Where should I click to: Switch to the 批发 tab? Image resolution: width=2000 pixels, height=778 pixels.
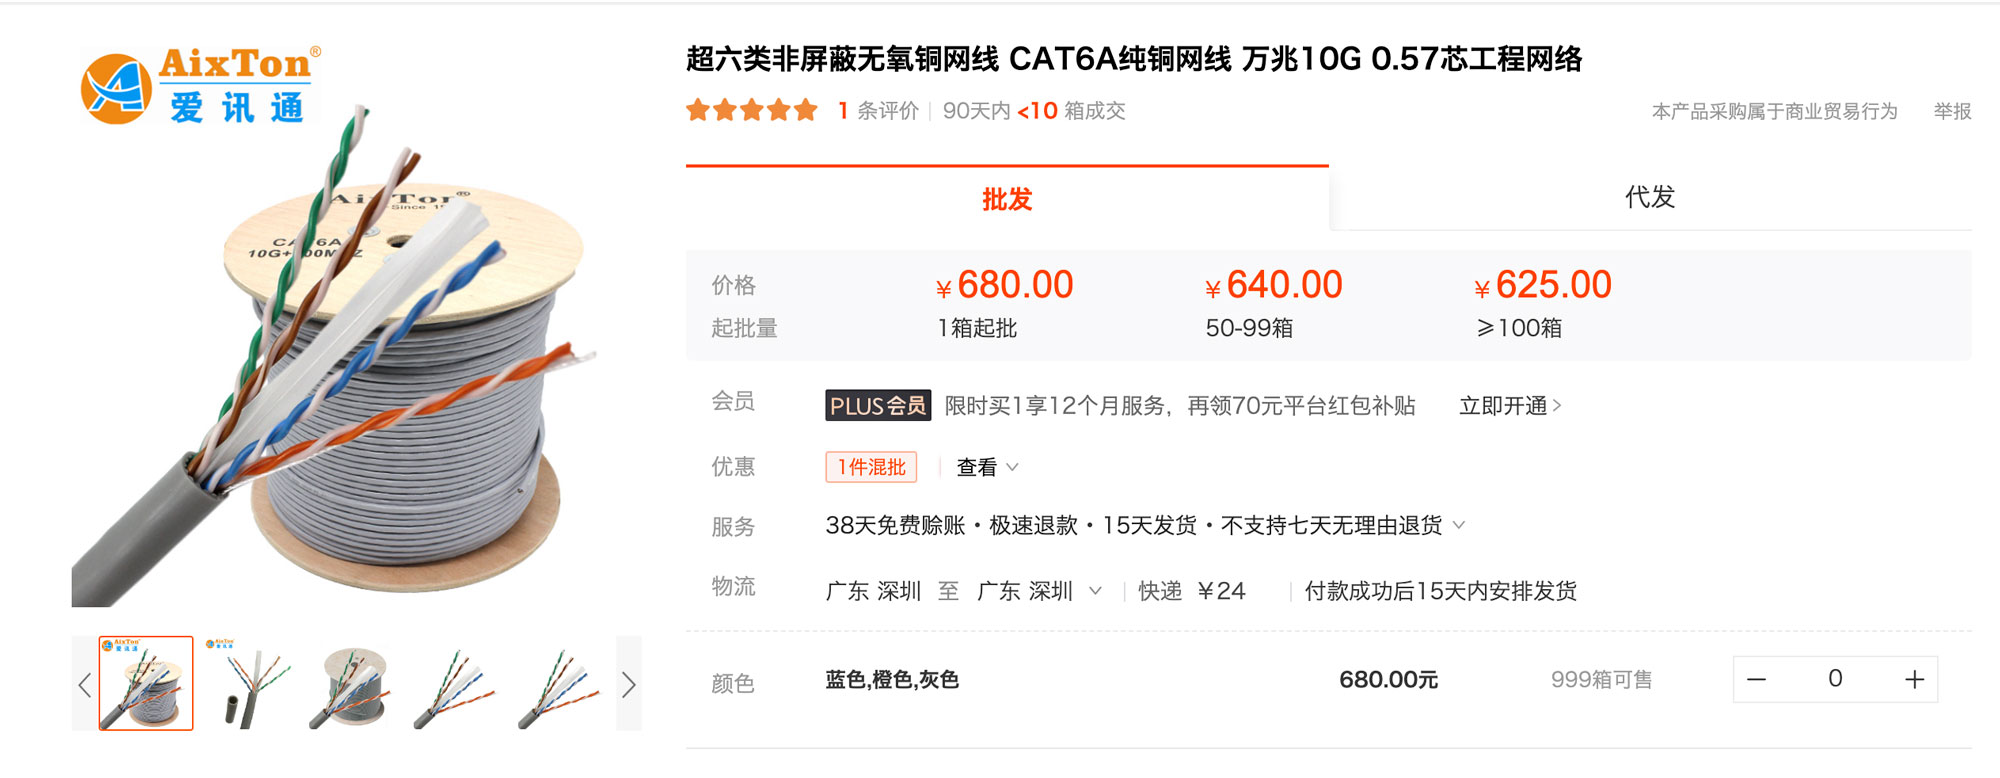[x=1007, y=199]
